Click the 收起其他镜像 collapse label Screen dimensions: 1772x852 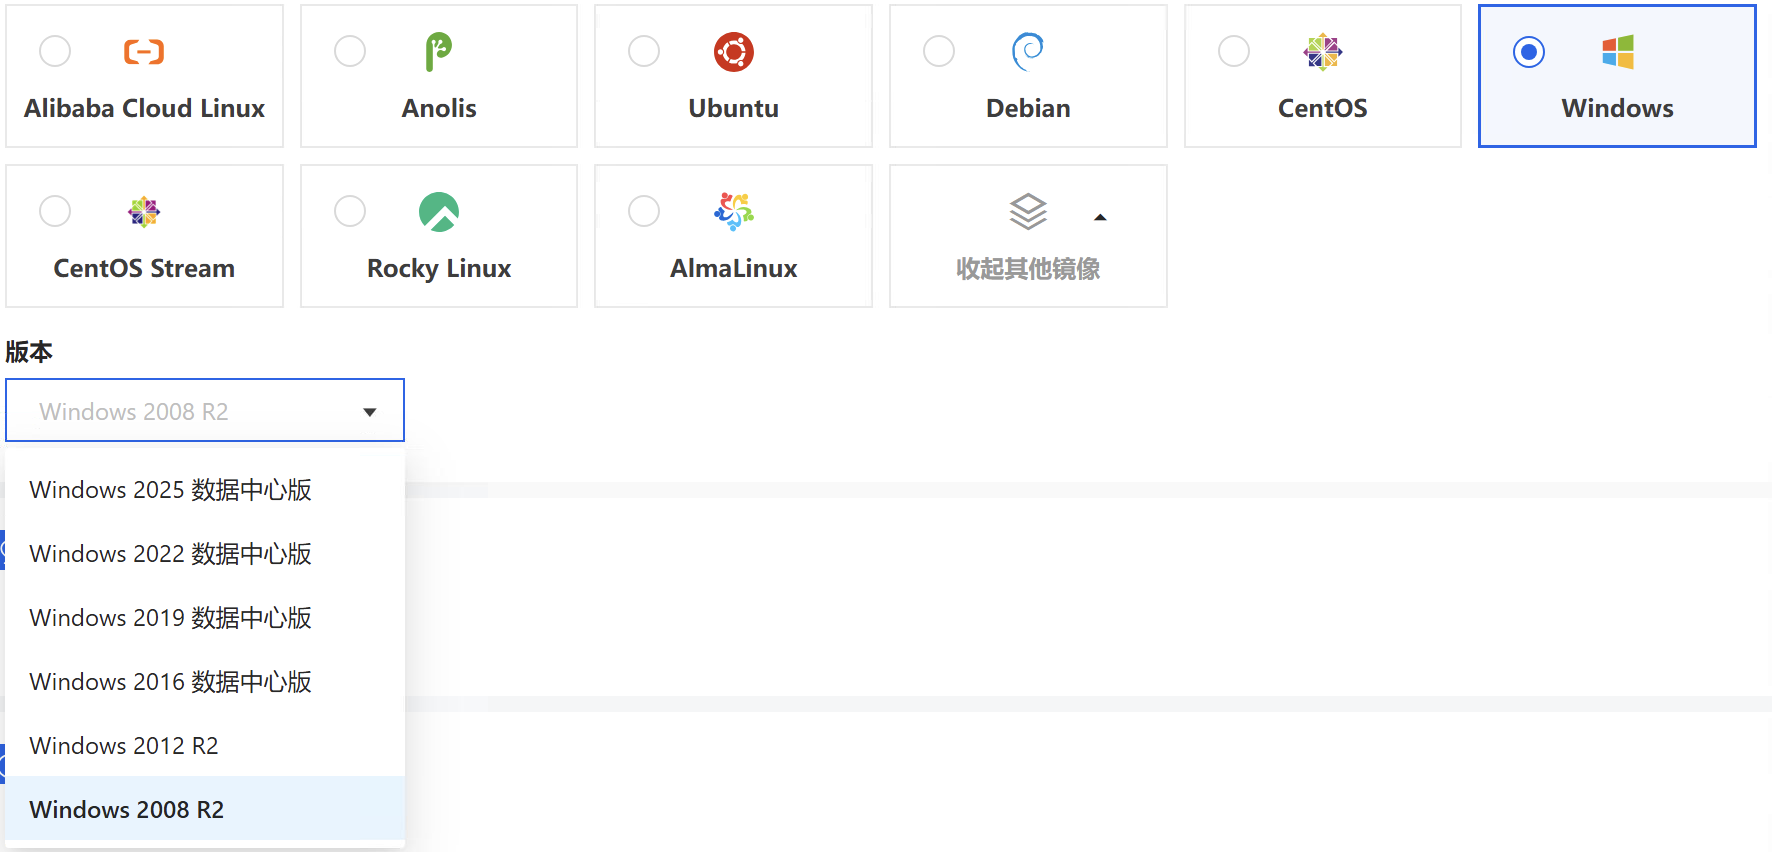(1028, 268)
